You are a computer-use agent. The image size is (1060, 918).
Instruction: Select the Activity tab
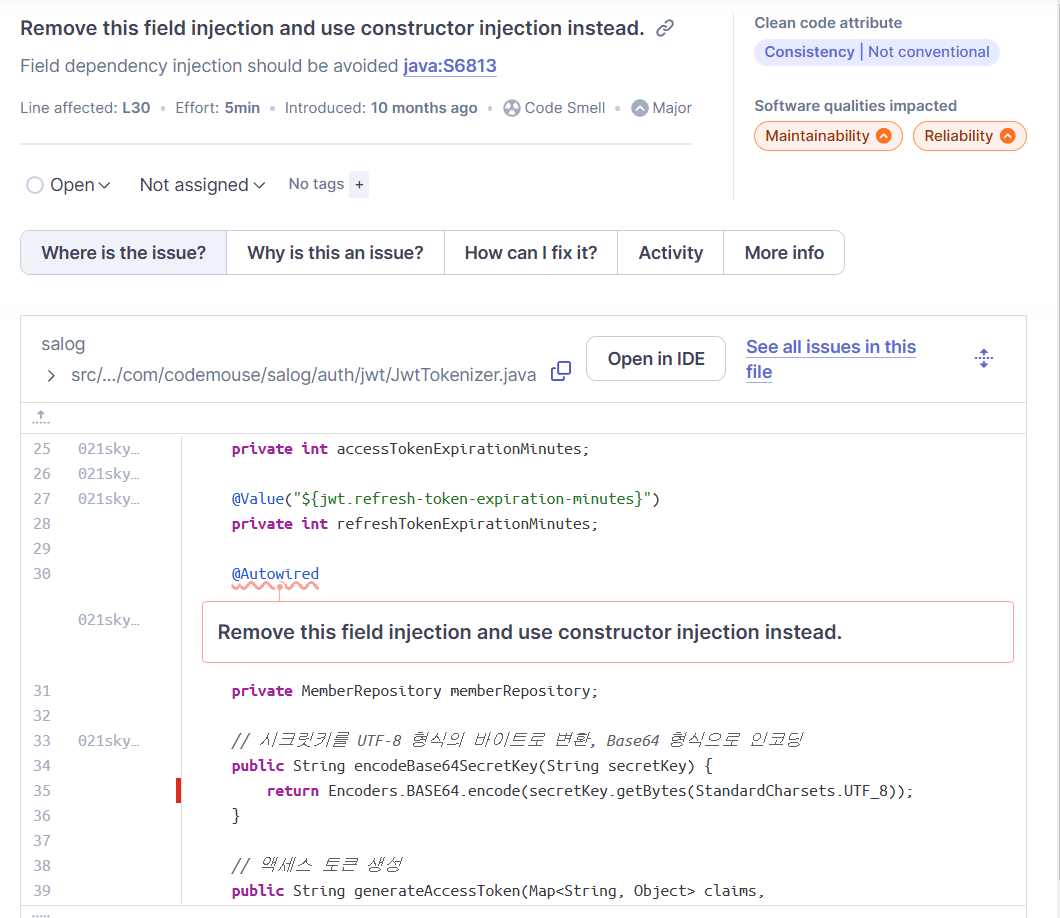[671, 253]
